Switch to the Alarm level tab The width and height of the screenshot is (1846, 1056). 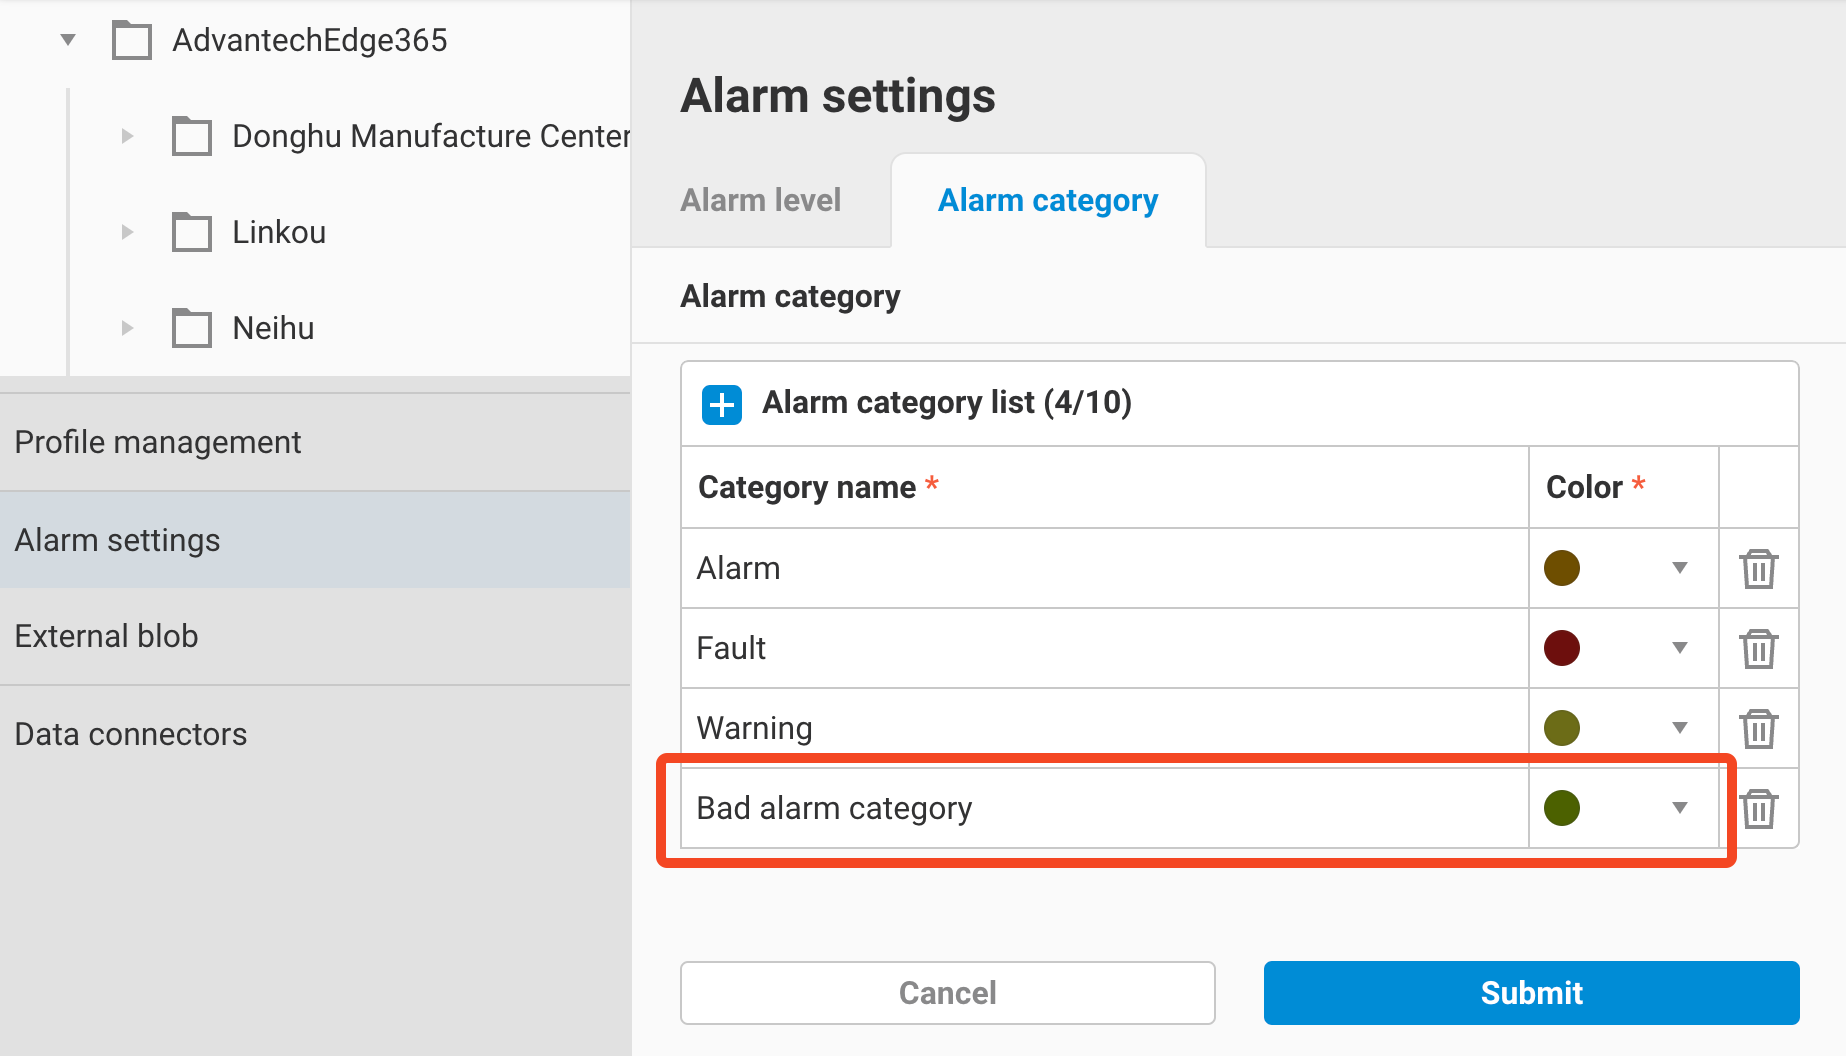[x=760, y=200]
